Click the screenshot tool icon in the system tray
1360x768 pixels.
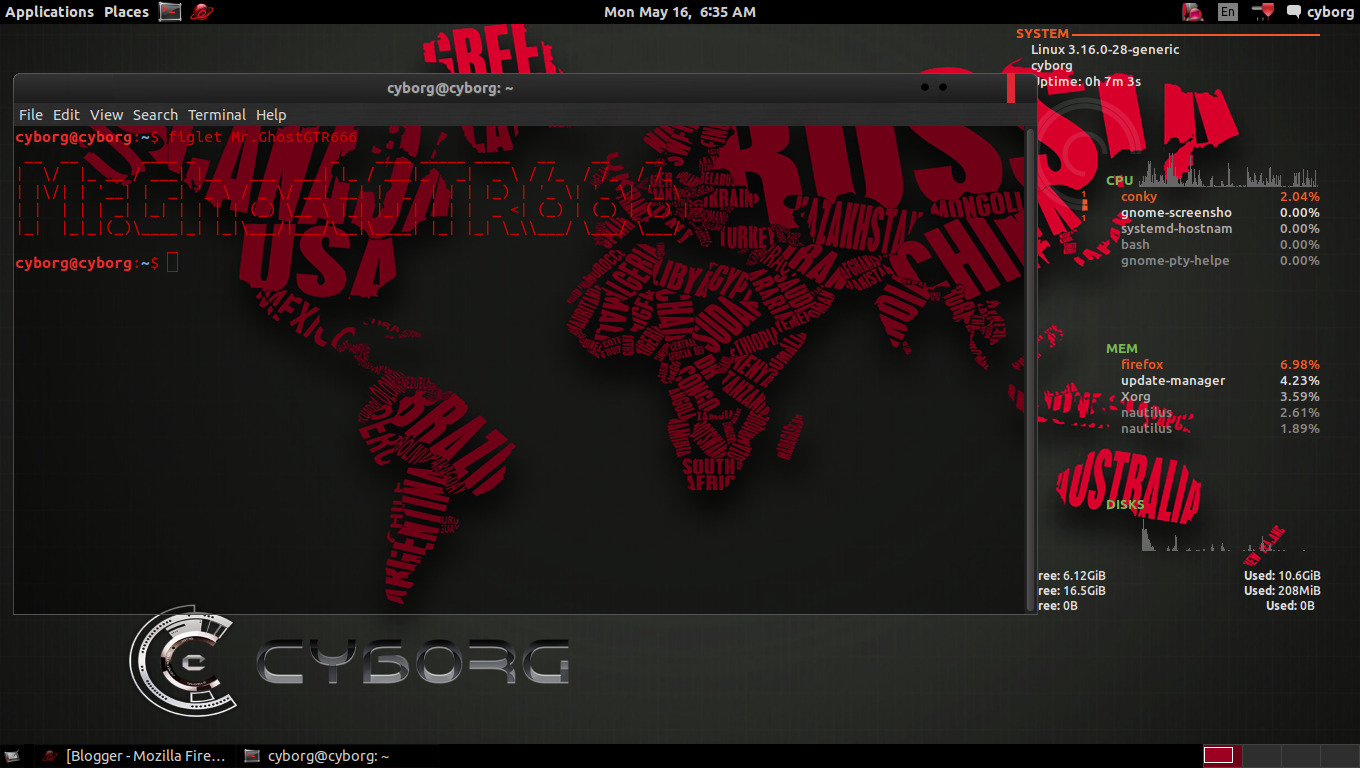click(x=1192, y=12)
